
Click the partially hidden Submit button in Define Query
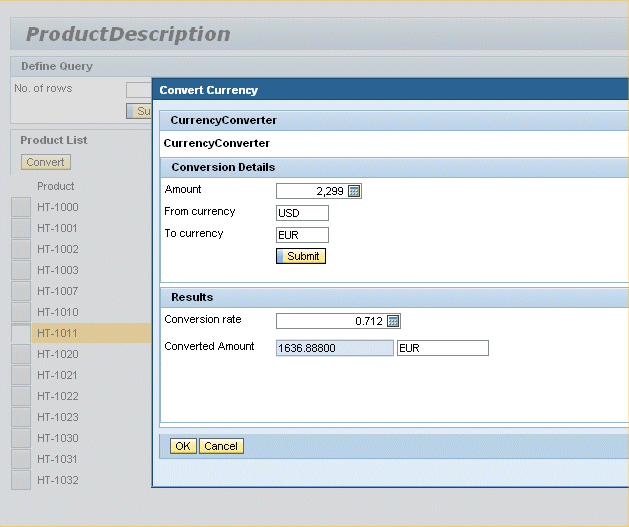pyautogui.click(x=139, y=111)
